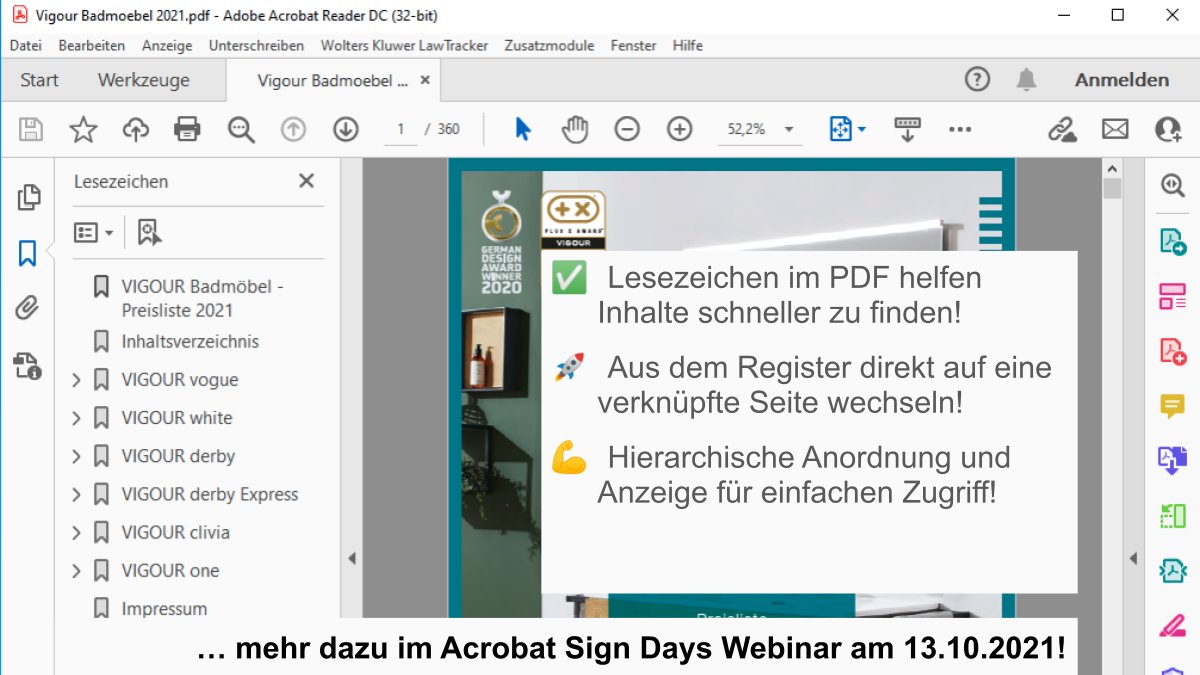This screenshot has width=1200, height=675.
Task: Zoom in with plus button
Action: coord(680,129)
